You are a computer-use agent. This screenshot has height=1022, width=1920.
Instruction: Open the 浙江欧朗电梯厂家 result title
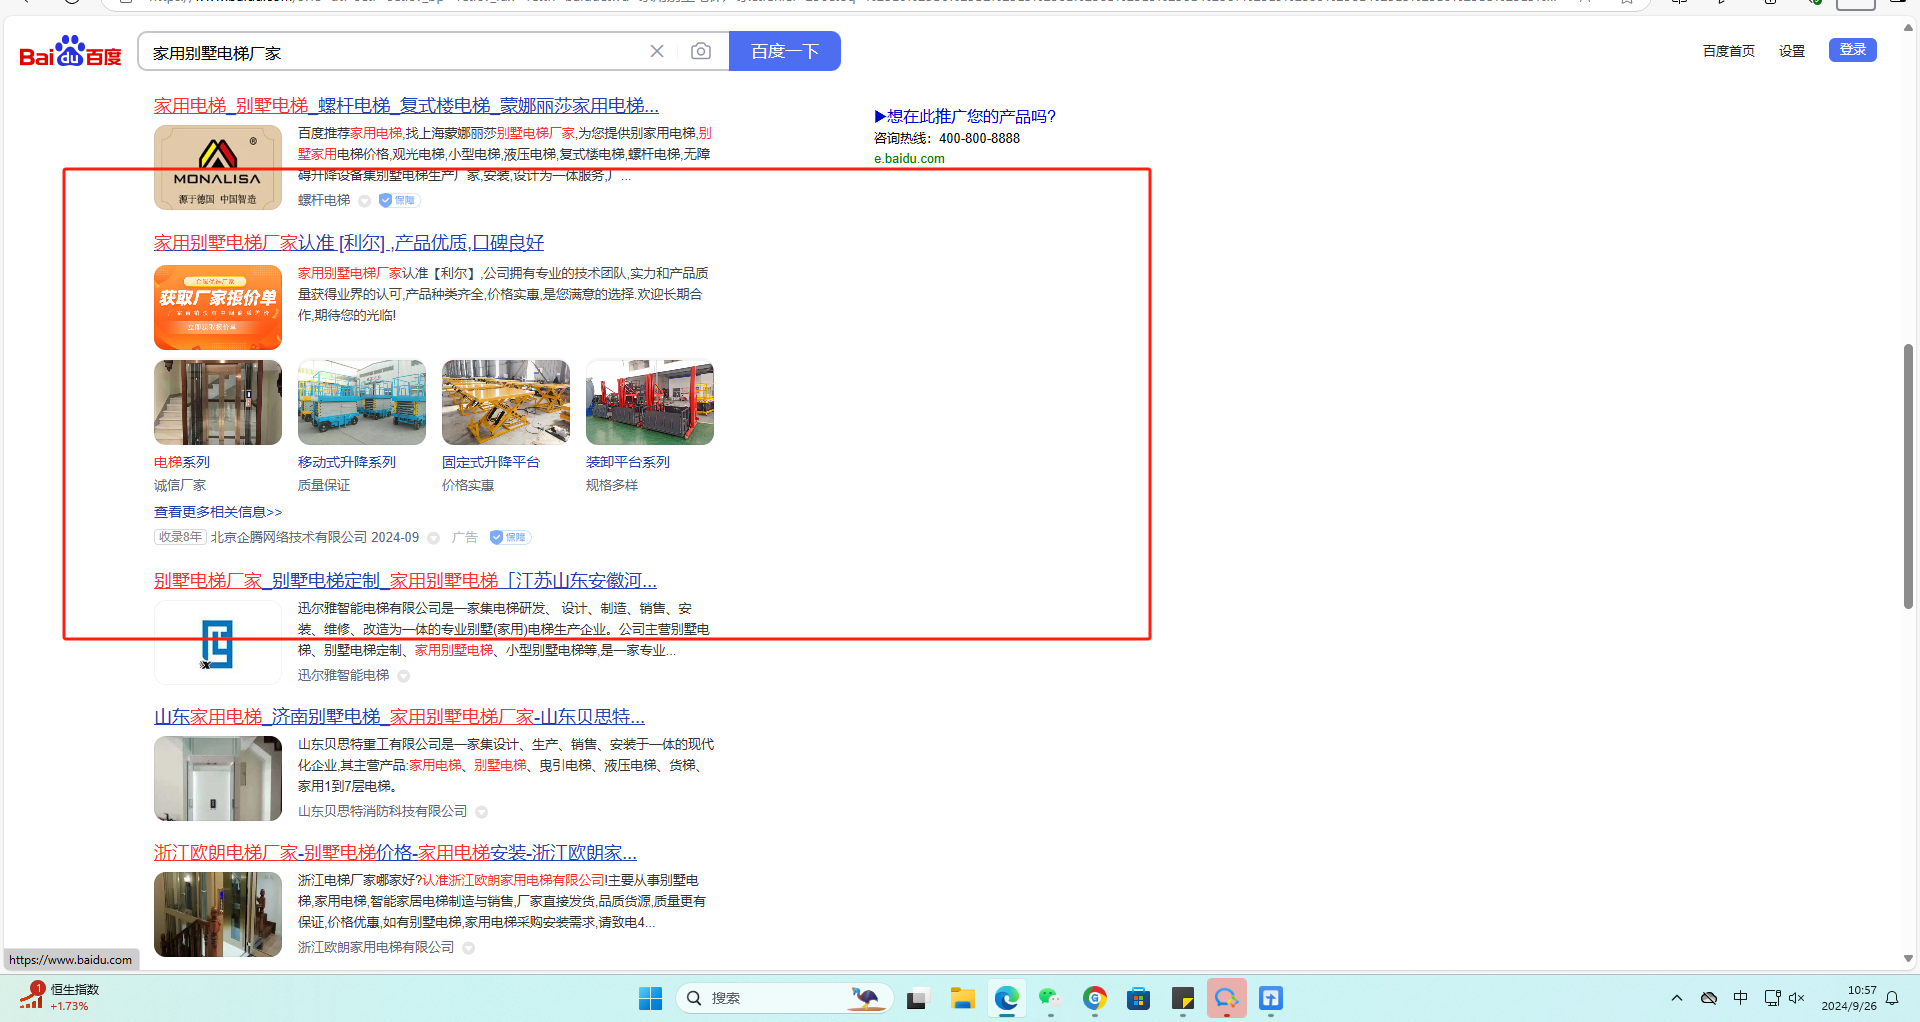[395, 853]
